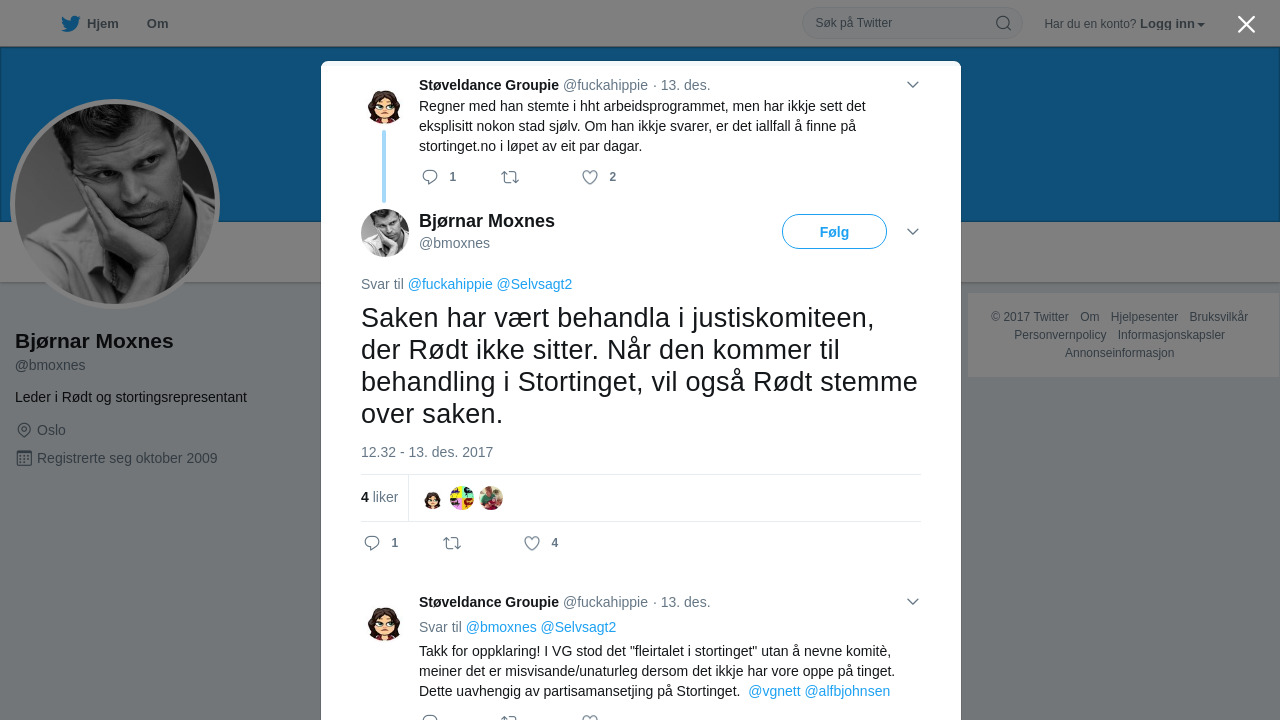Like the top Støveldance Groupie tweet

coord(590,177)
